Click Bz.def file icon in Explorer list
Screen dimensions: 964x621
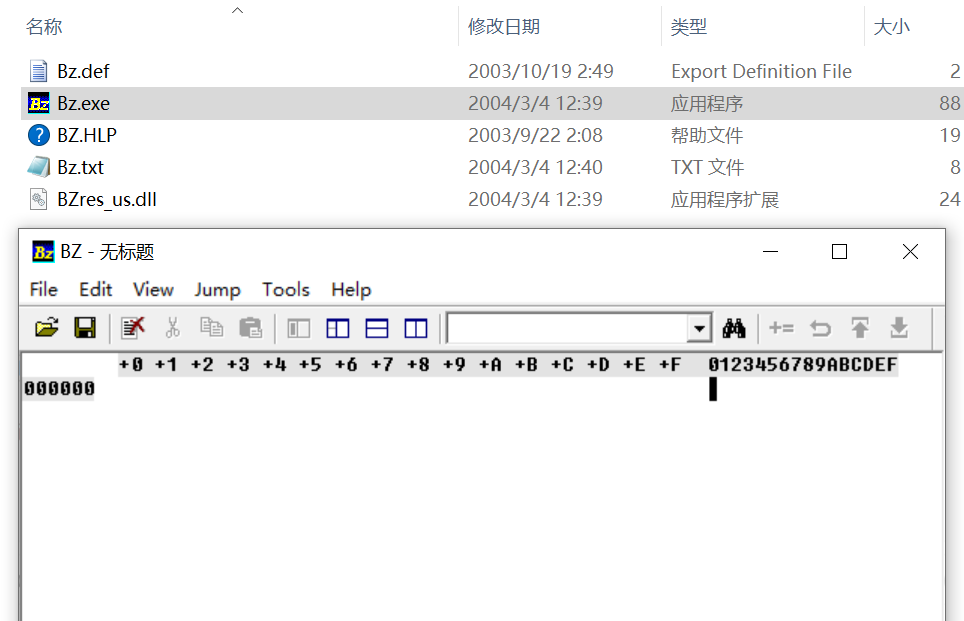coord(38,71)
